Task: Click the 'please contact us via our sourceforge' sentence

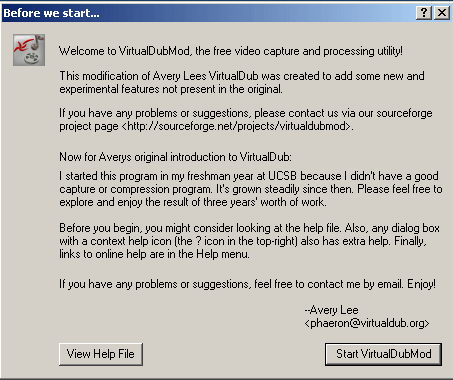Action: 246,120
